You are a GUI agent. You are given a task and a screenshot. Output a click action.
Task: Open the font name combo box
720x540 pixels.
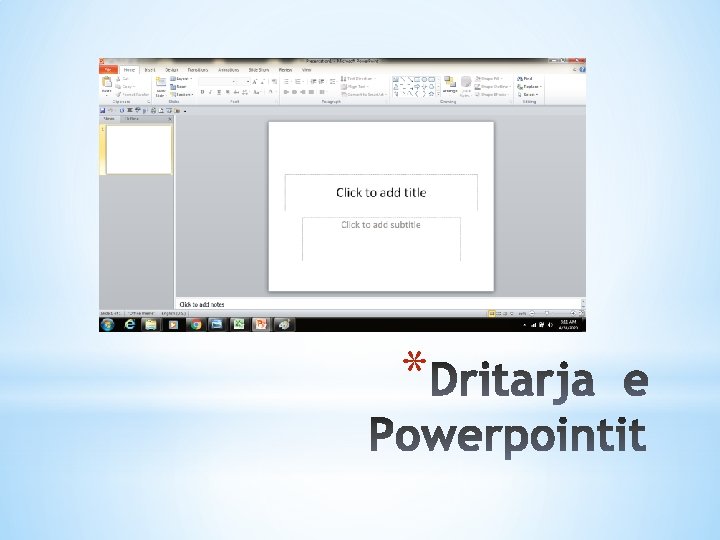tap(218, 81)
